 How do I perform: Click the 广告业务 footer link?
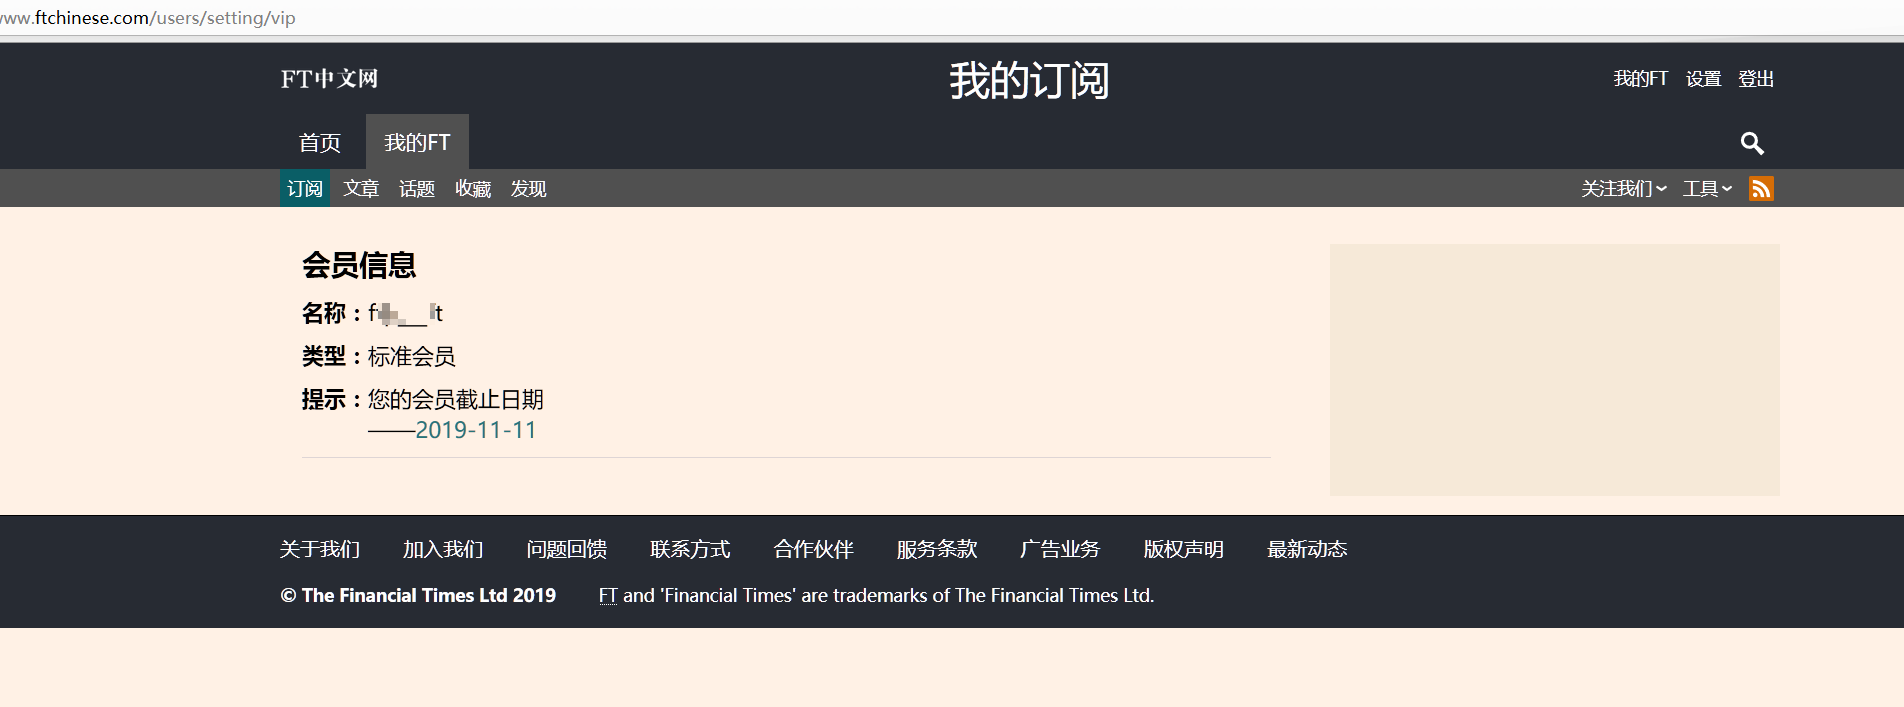click(x=1060, y=549)
